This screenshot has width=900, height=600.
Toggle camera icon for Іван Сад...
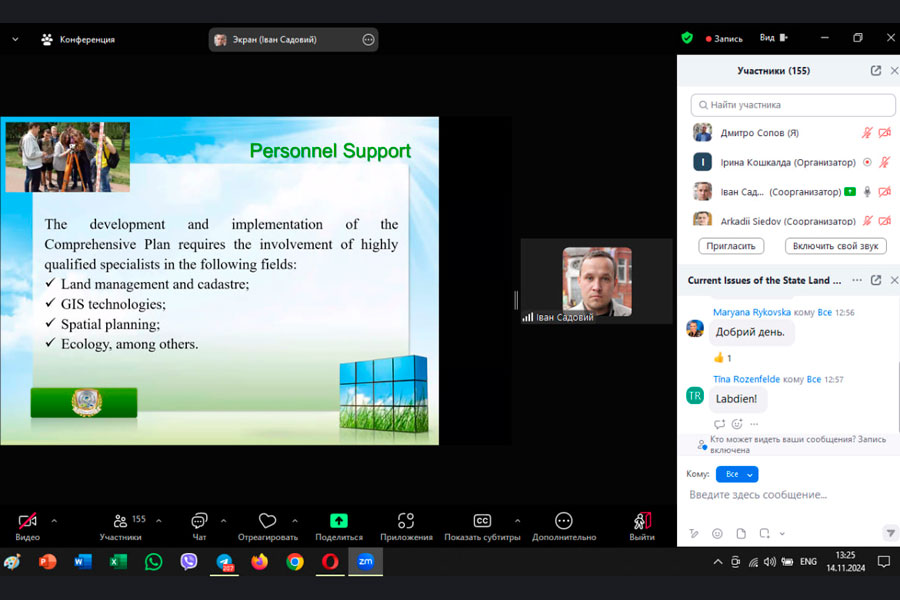(885, 192)
